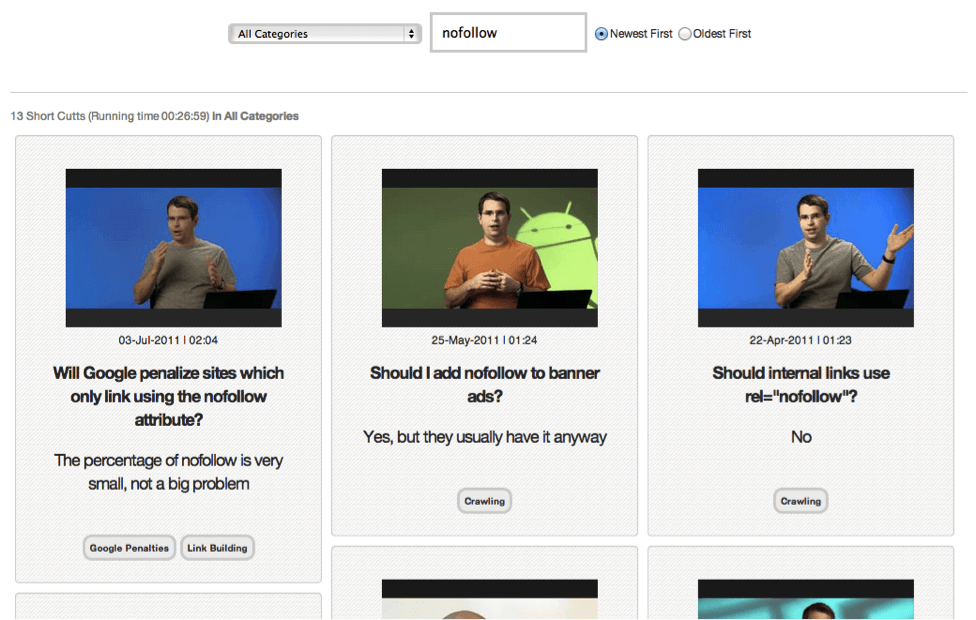The image size is (976, 620).
Task: Click the Google Penalties tag
Action: pyautogui.click(x=129, y=548)
